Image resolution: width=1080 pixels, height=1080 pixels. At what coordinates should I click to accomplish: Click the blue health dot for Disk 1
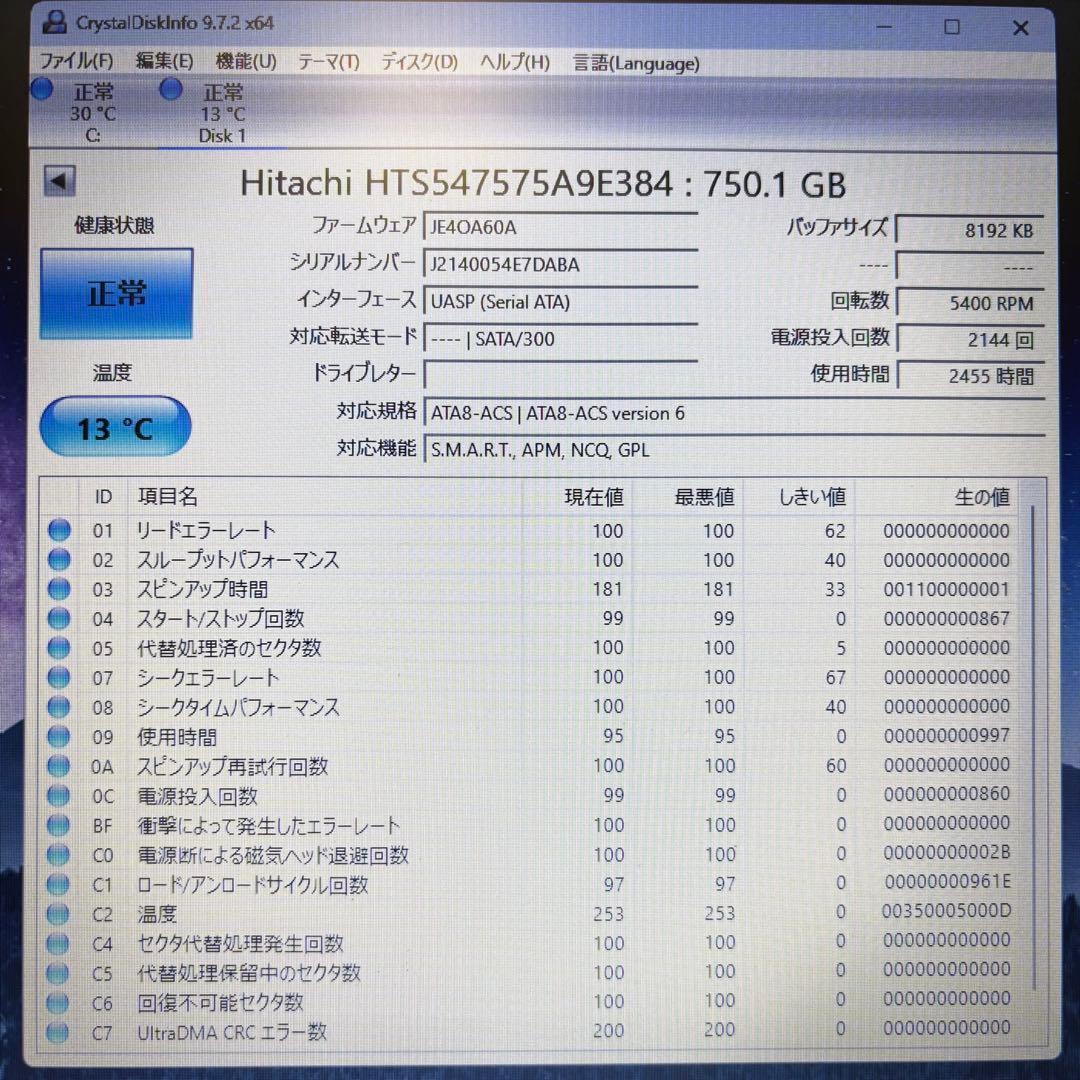tap(169, 90)
